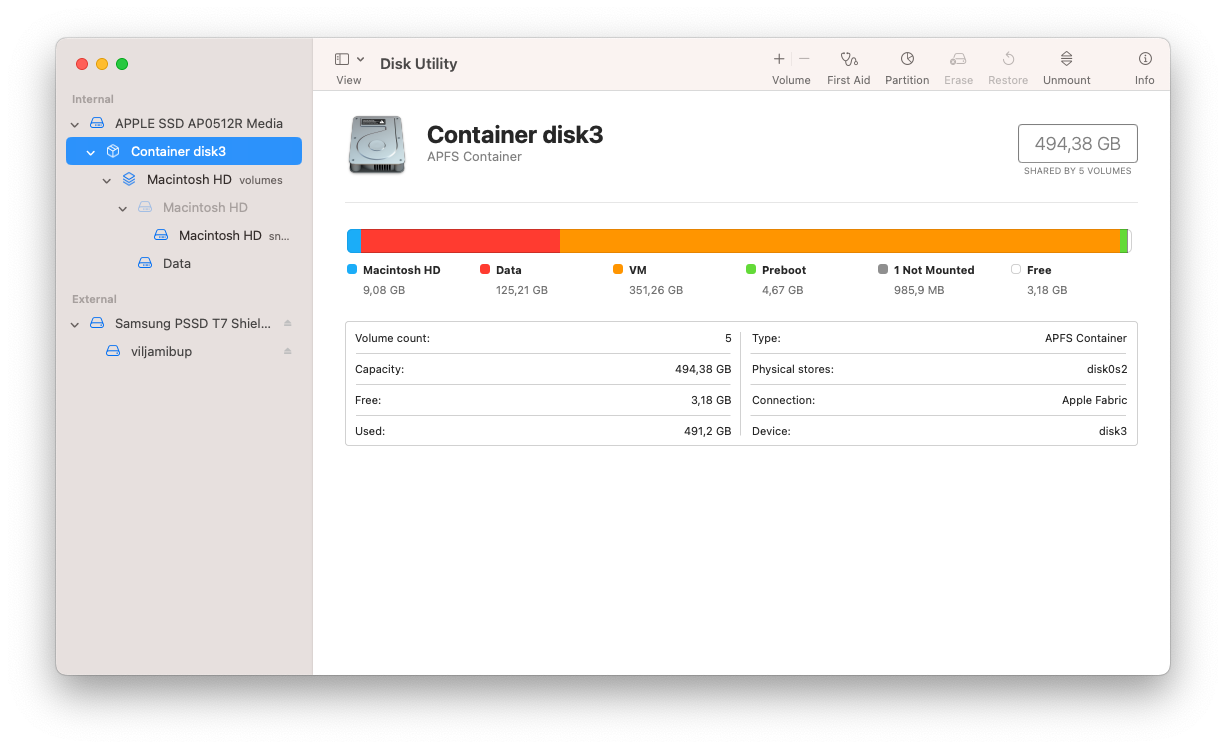Image resolution: width=1226 pixels, height=749 pixels.
Task: Click orange VM usage bar segment
Action: point(840,241)
